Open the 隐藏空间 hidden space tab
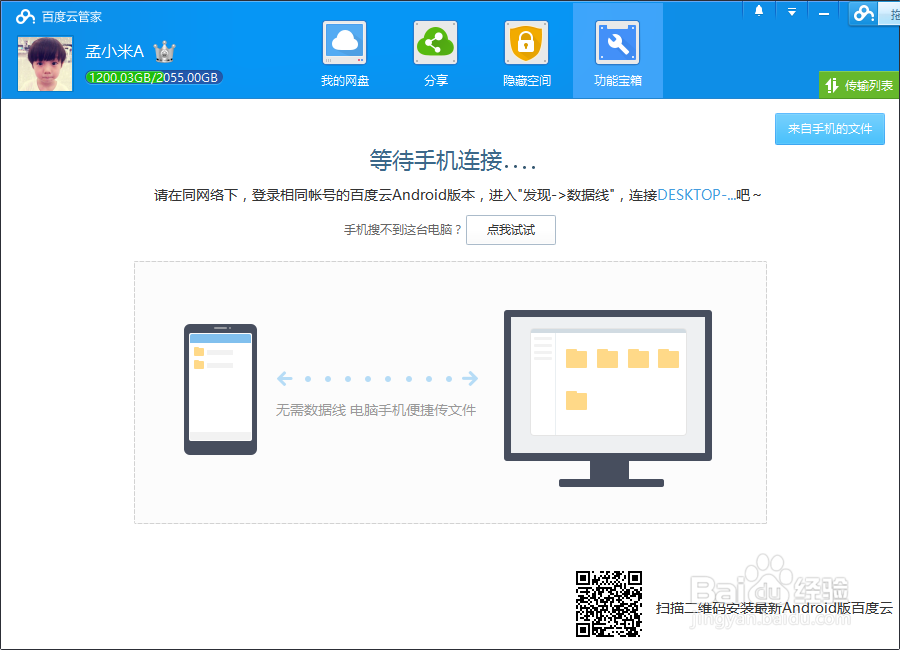Image resolution: width=900 pixels, height=650 pixels. tap(526, 54)
